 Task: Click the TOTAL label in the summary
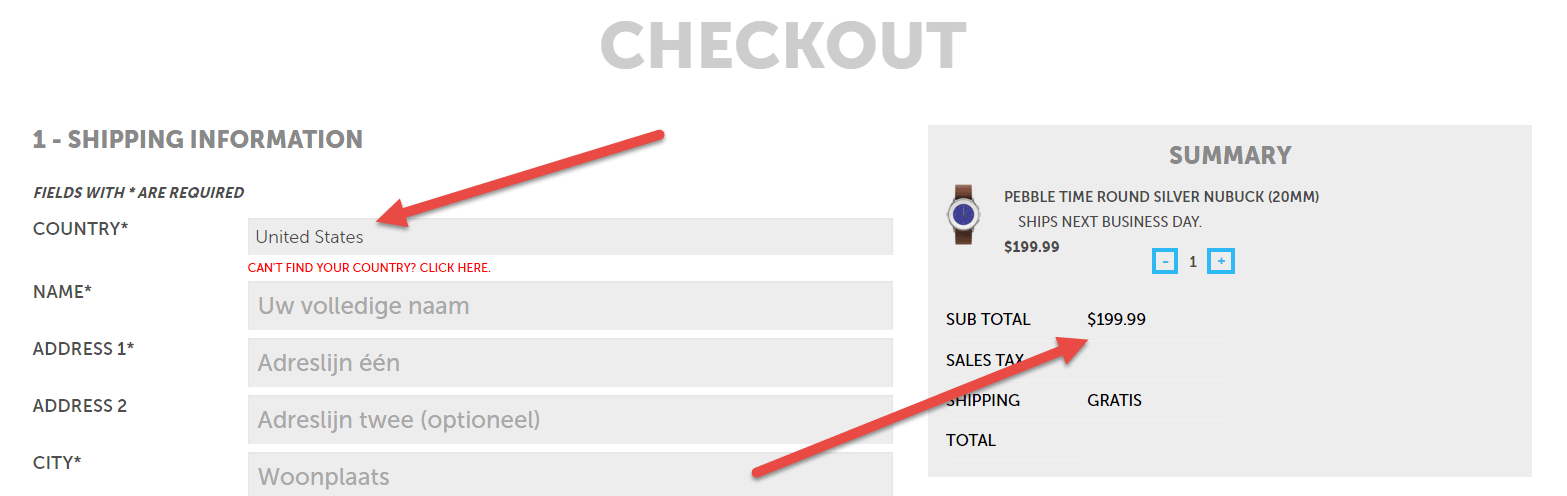click(971, 440)
